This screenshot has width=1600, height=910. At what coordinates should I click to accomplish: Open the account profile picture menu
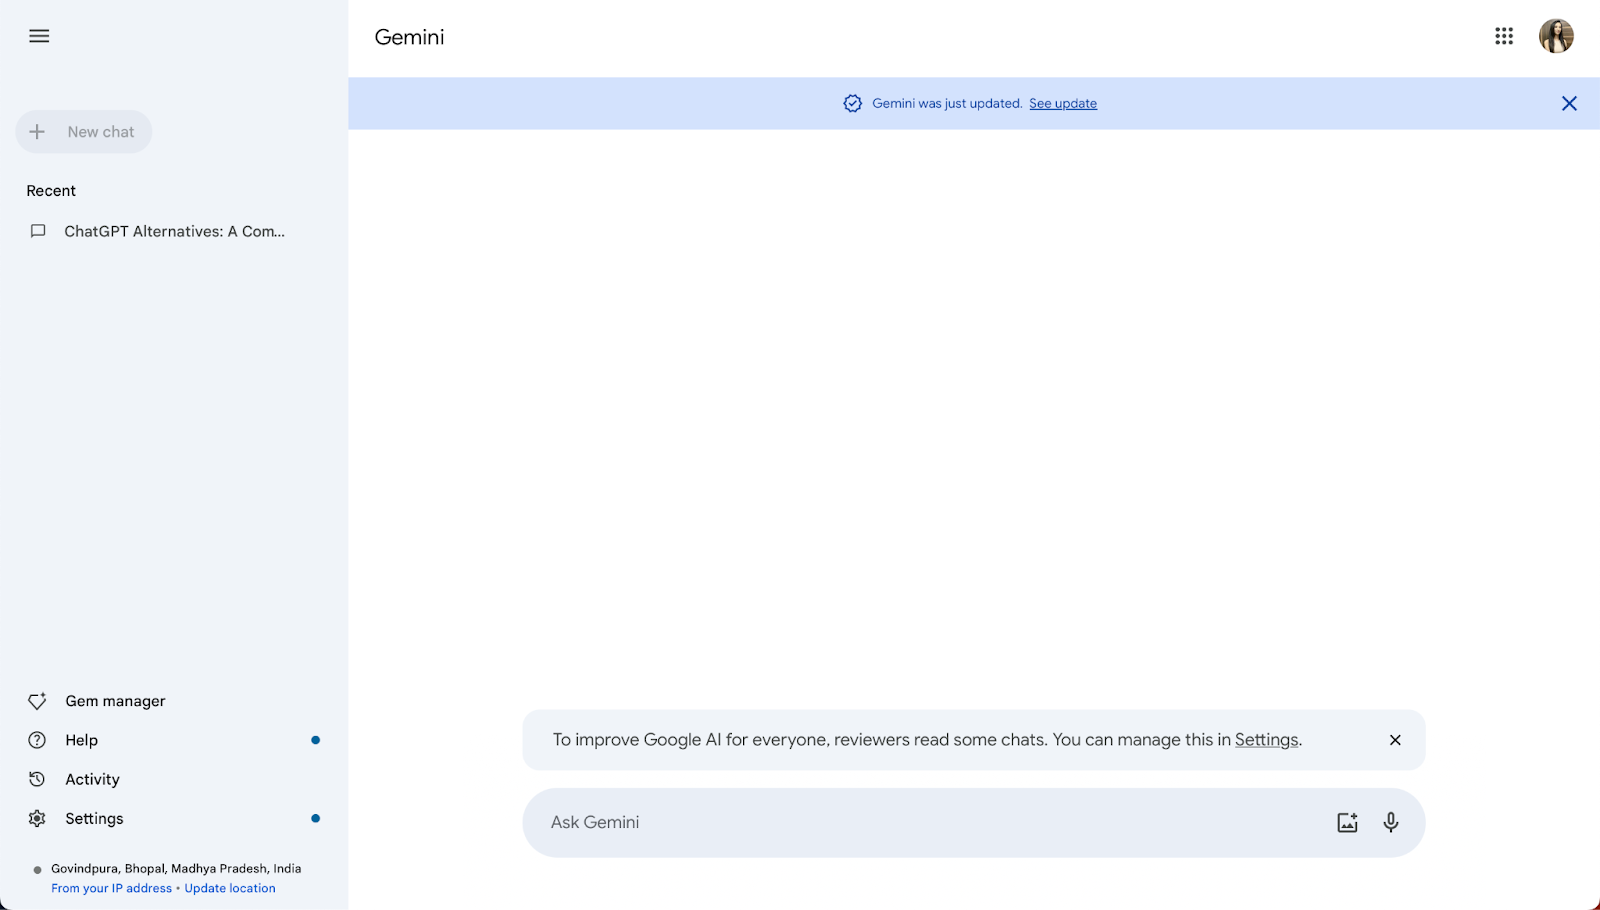click(1556, 36)
